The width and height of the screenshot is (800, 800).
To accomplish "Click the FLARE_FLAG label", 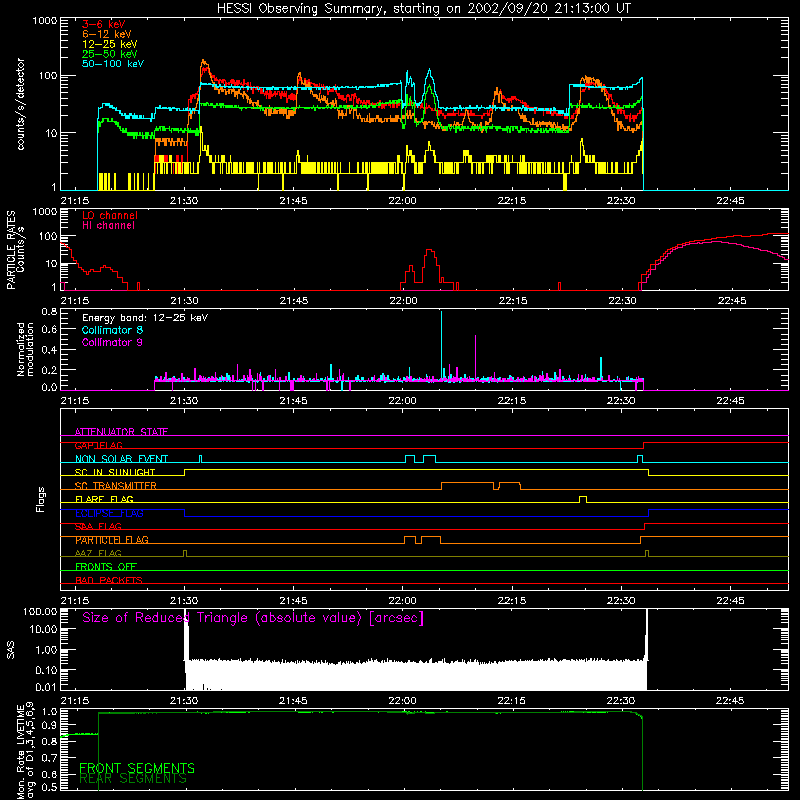I will click(104, 499).
